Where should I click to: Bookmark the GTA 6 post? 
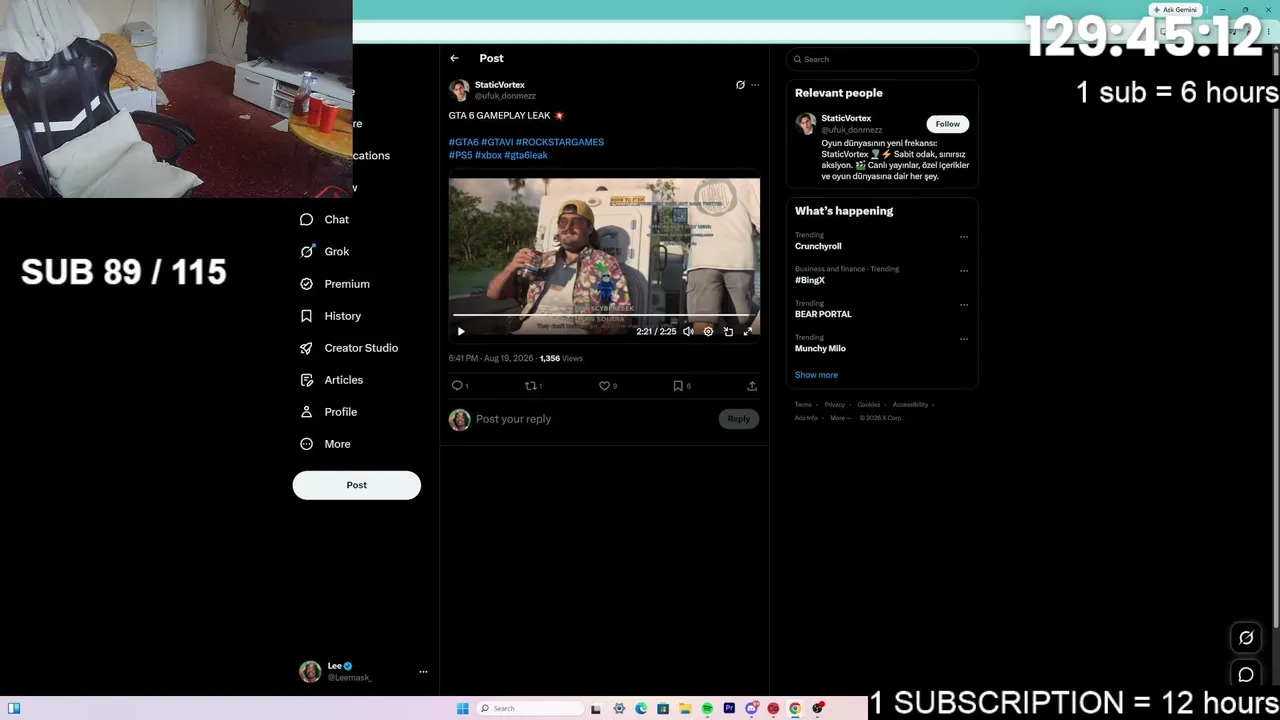[678, 386]
